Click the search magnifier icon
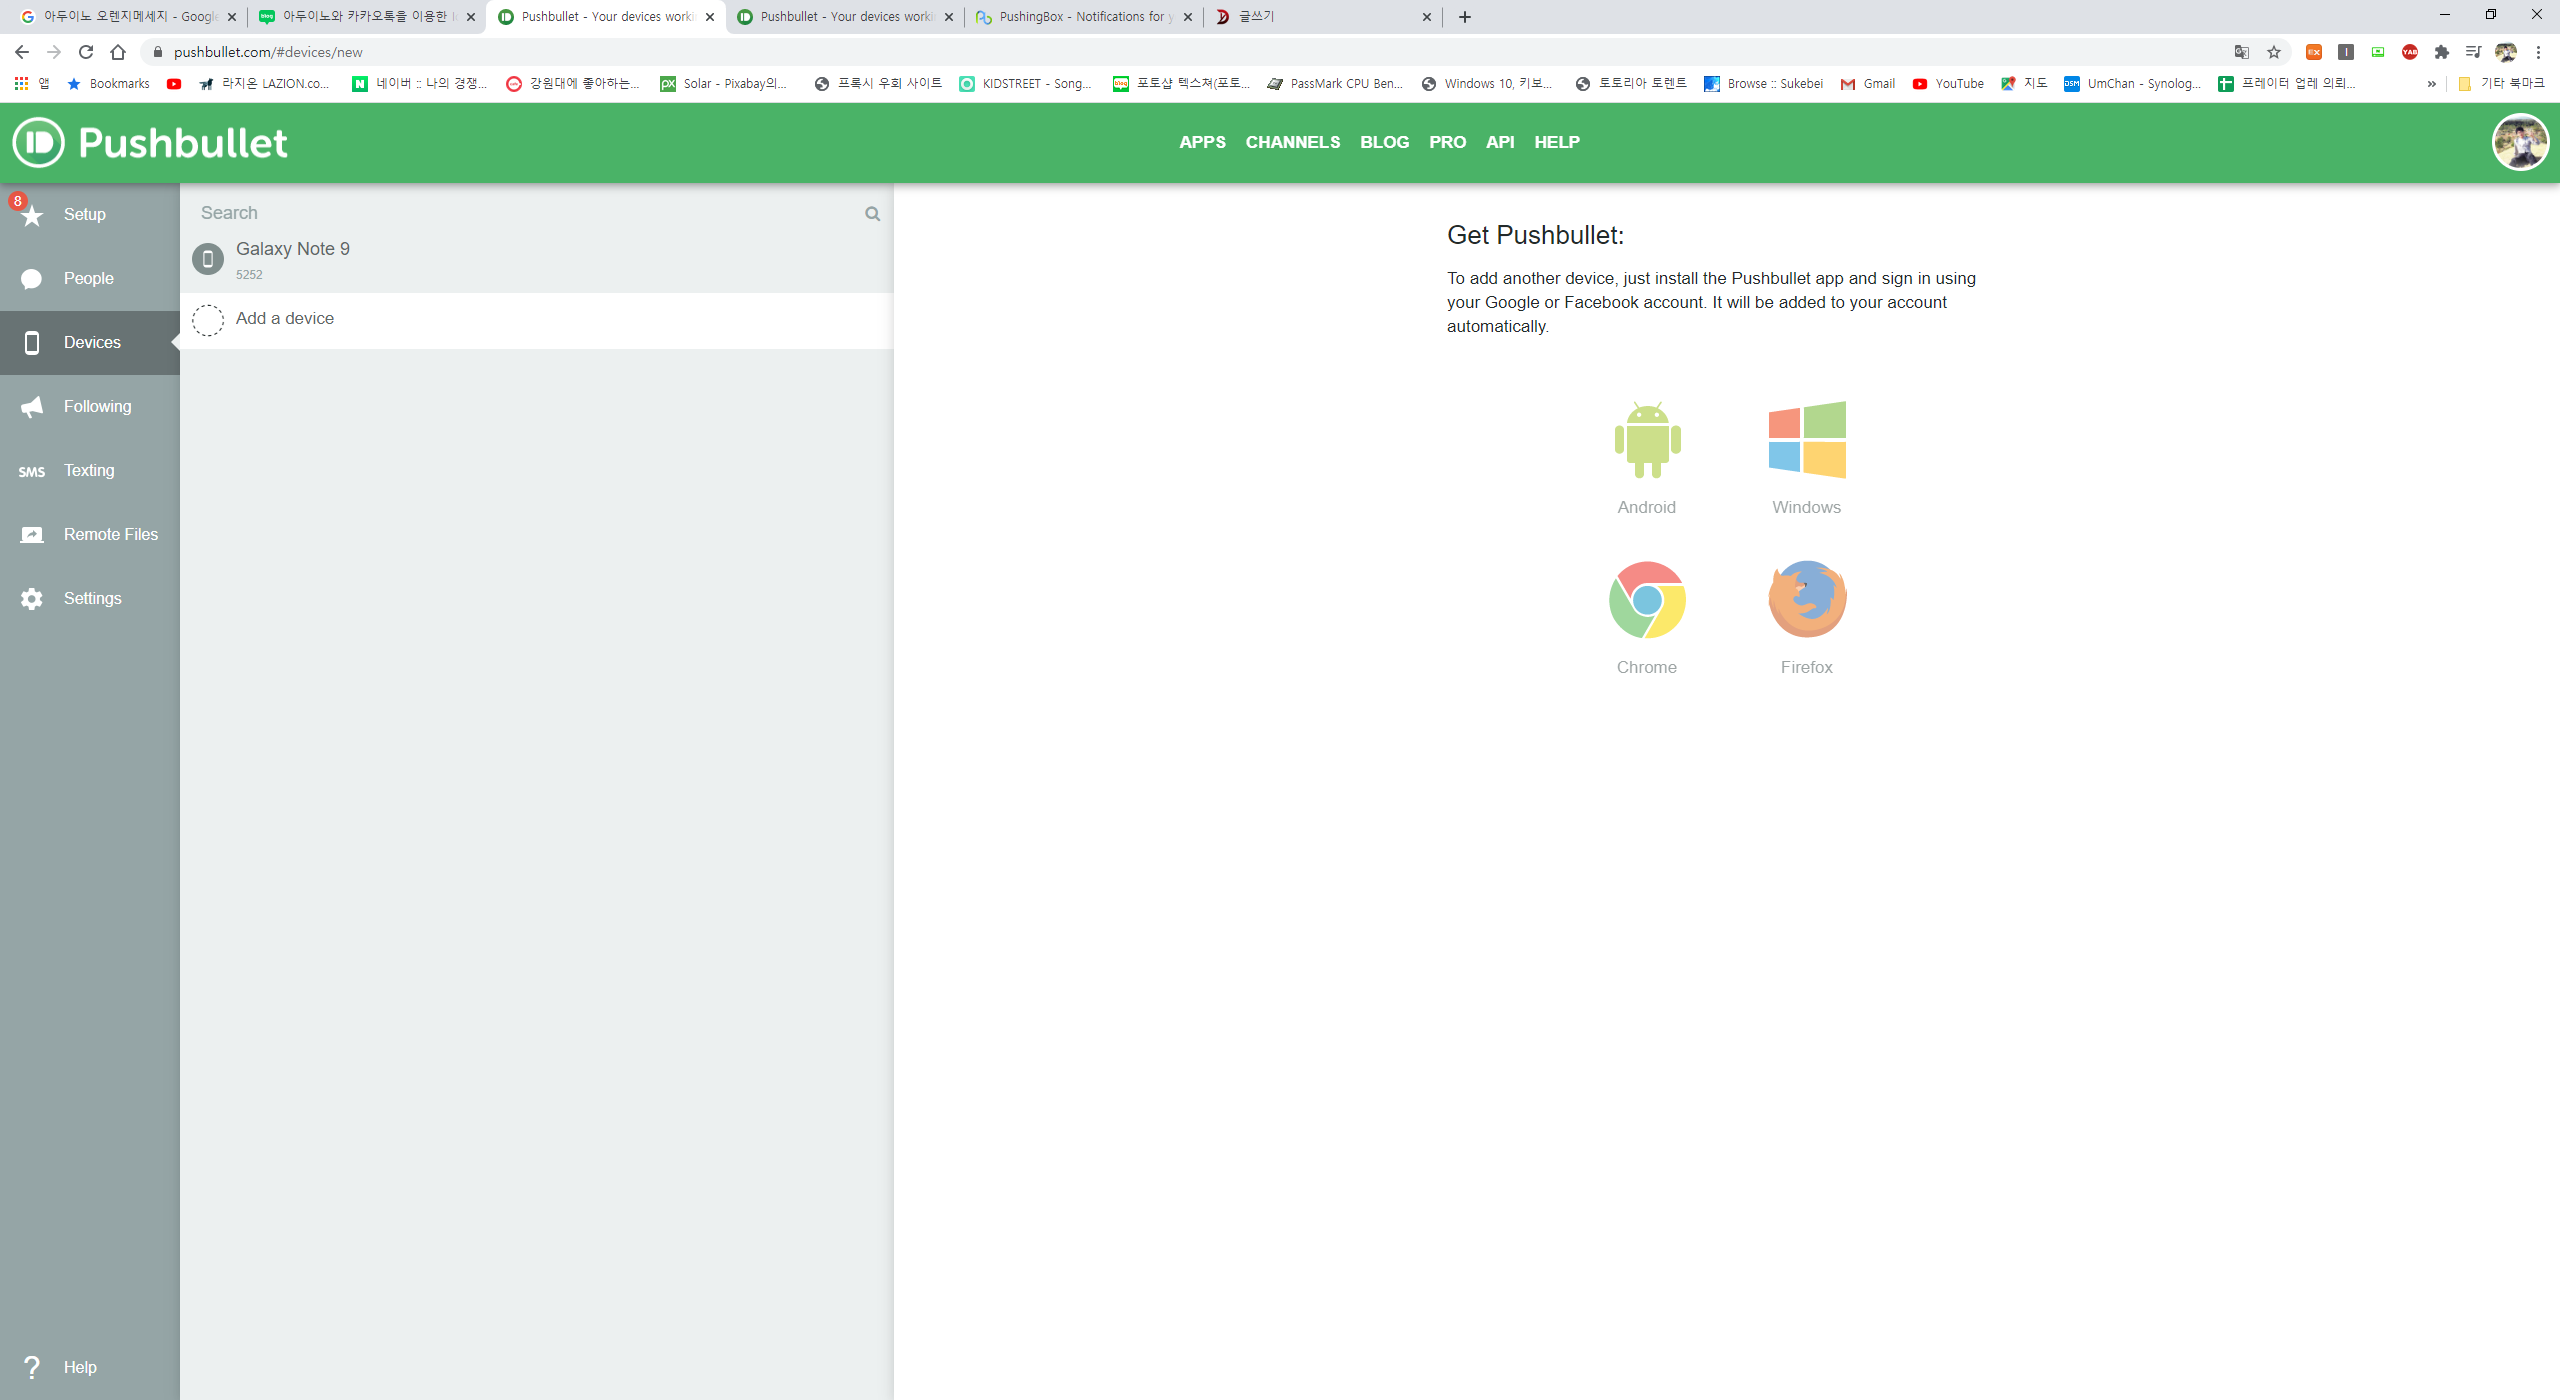 [872, 214]
